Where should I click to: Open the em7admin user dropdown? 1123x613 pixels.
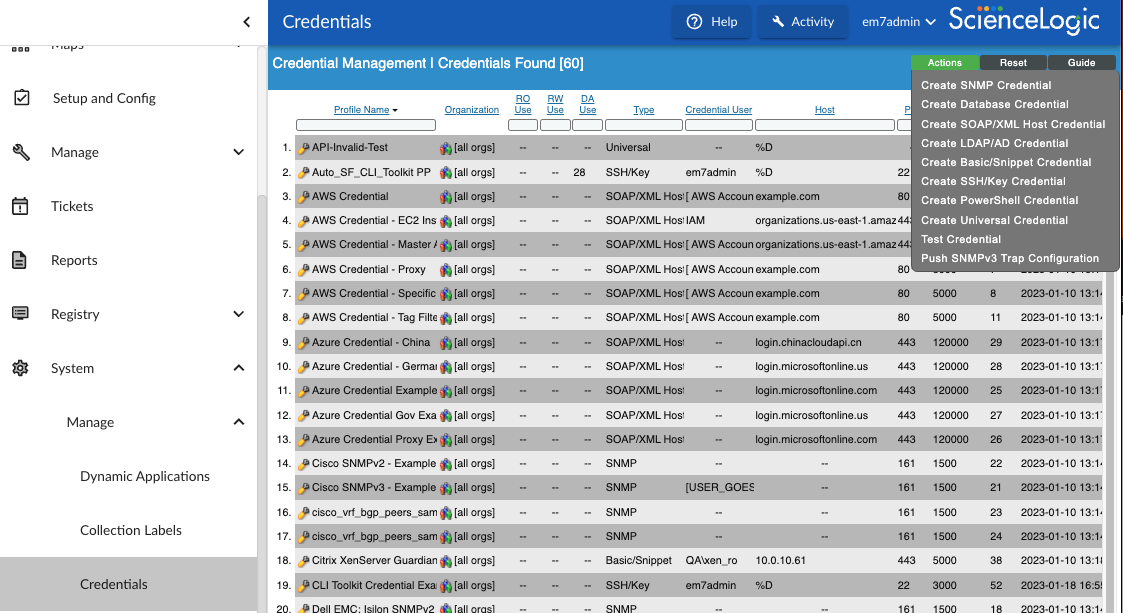click(898, 22)
